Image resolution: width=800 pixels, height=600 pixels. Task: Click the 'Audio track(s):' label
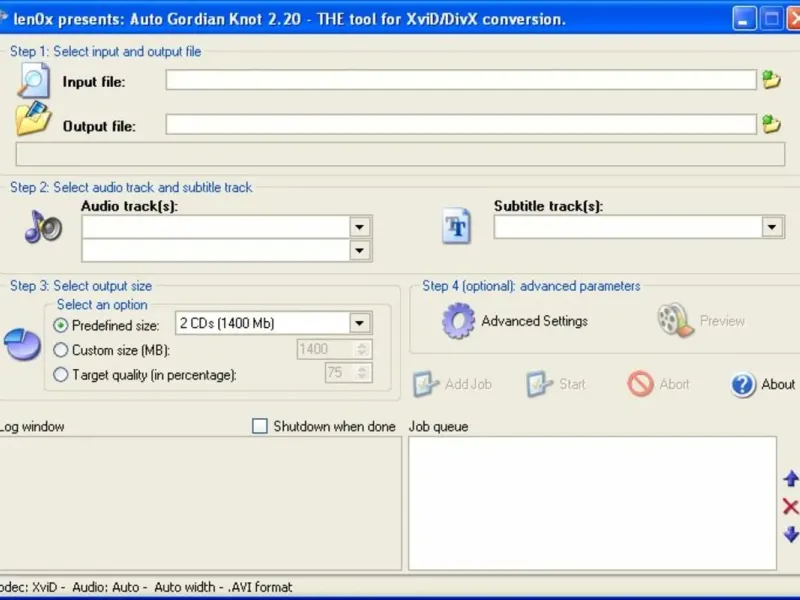pyautogui.click(x=130, y=206)
